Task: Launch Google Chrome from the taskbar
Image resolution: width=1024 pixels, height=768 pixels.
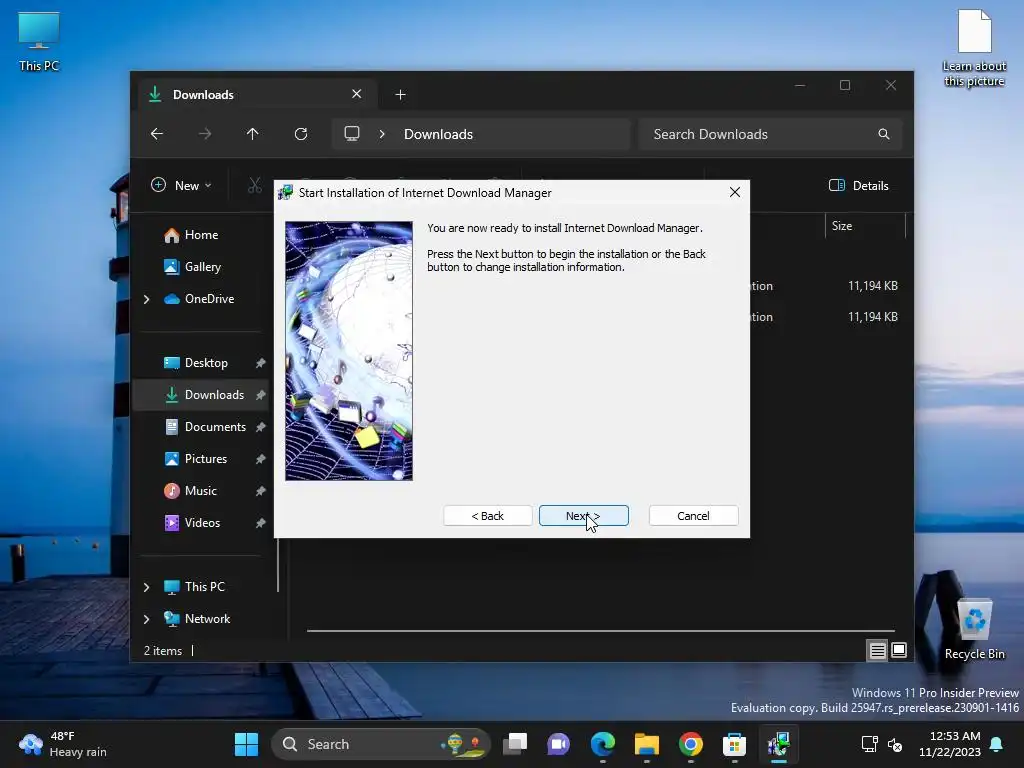Action: 690,744
